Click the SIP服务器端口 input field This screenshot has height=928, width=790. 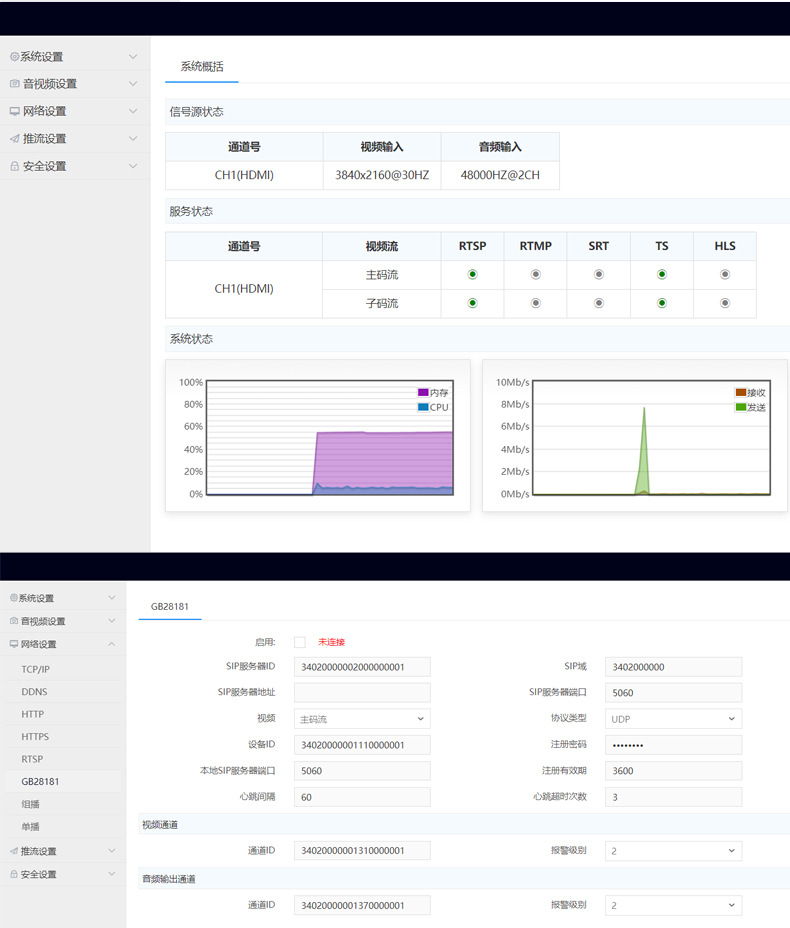pyautogui.click(x=673, y=692)
